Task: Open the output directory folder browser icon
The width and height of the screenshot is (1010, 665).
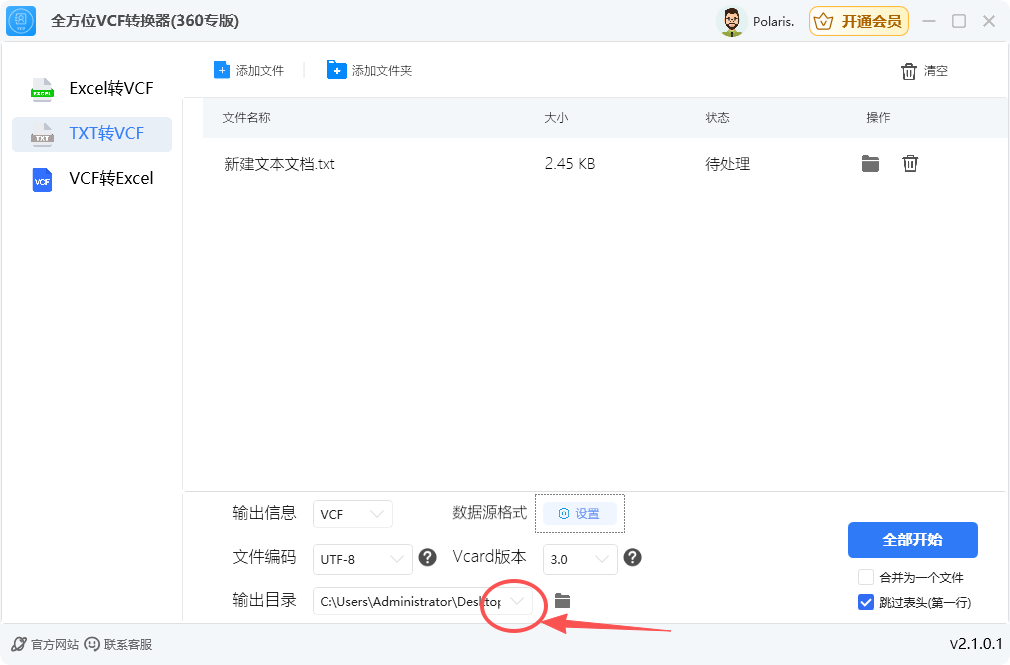Action: [x=561, y=601]
